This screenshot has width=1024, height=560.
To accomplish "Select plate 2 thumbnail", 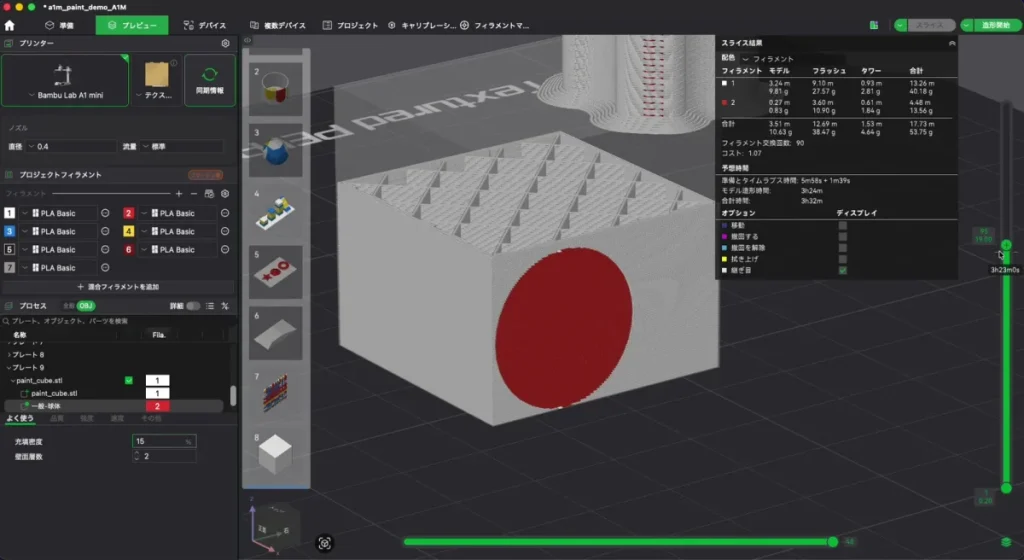I will 276,88.
